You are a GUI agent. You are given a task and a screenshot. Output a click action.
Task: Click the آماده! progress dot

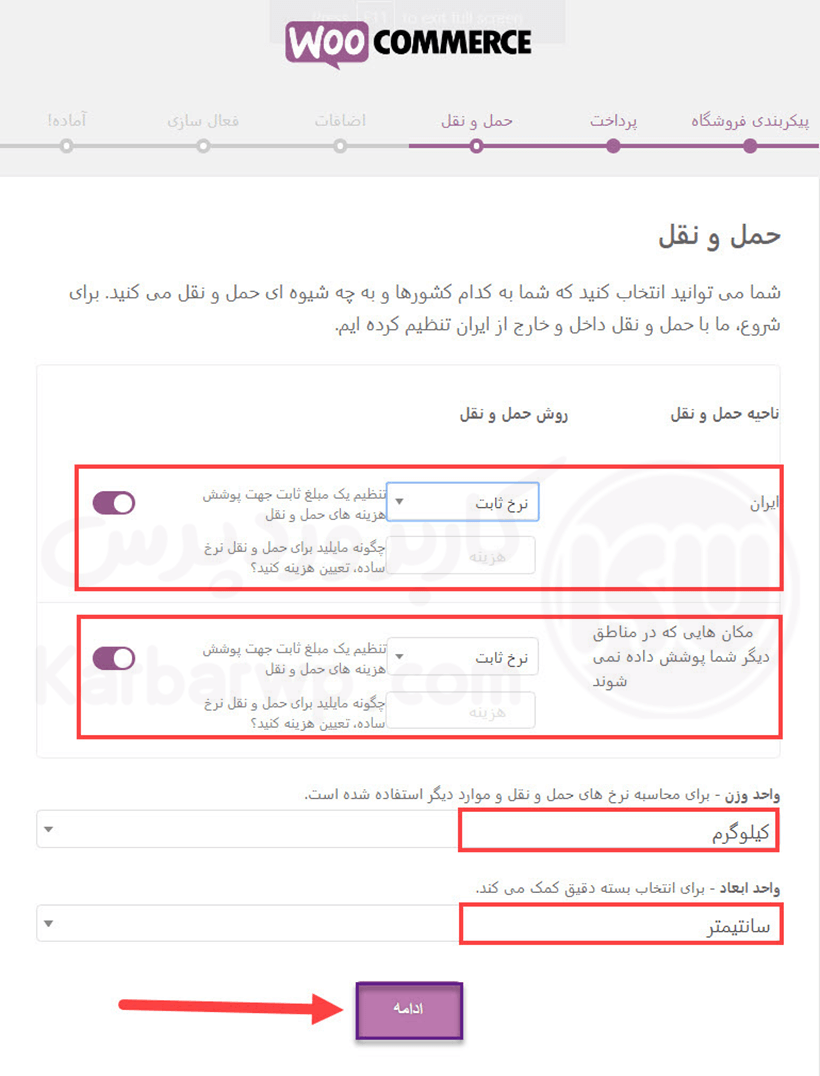point(67,146)
